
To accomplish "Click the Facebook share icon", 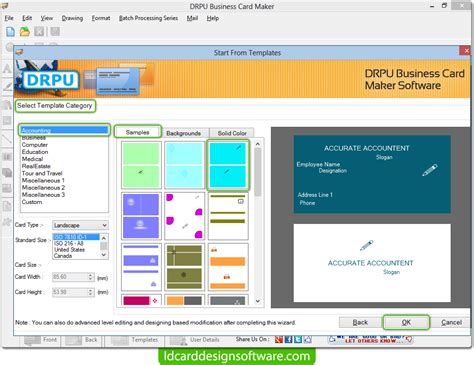I will click(x=289, y=339).
